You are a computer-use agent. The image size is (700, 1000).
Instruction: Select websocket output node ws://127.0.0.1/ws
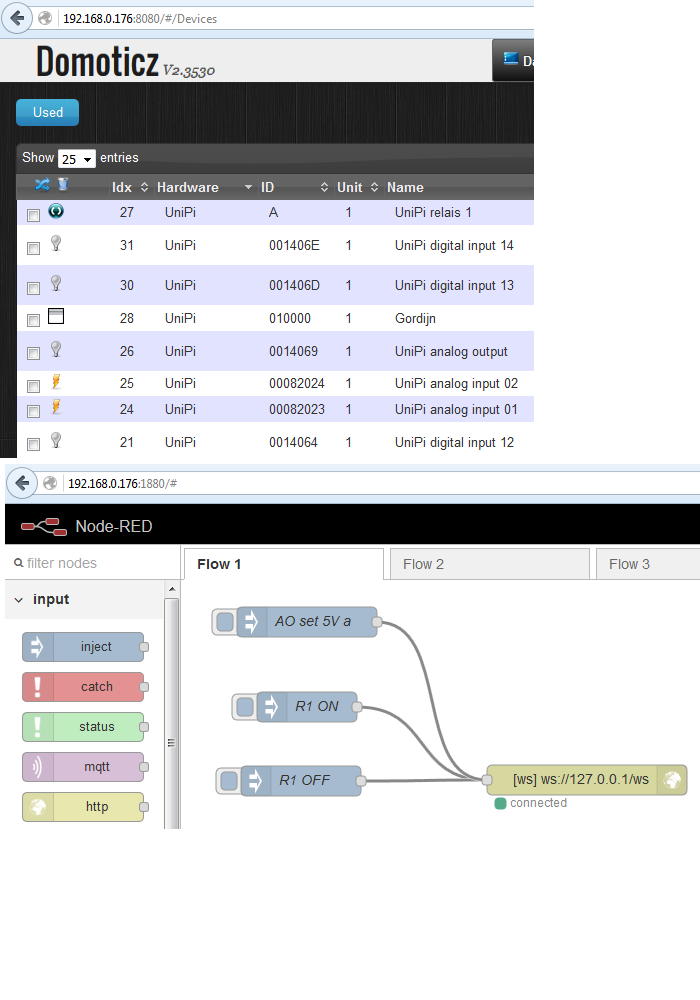pos(587,779)
